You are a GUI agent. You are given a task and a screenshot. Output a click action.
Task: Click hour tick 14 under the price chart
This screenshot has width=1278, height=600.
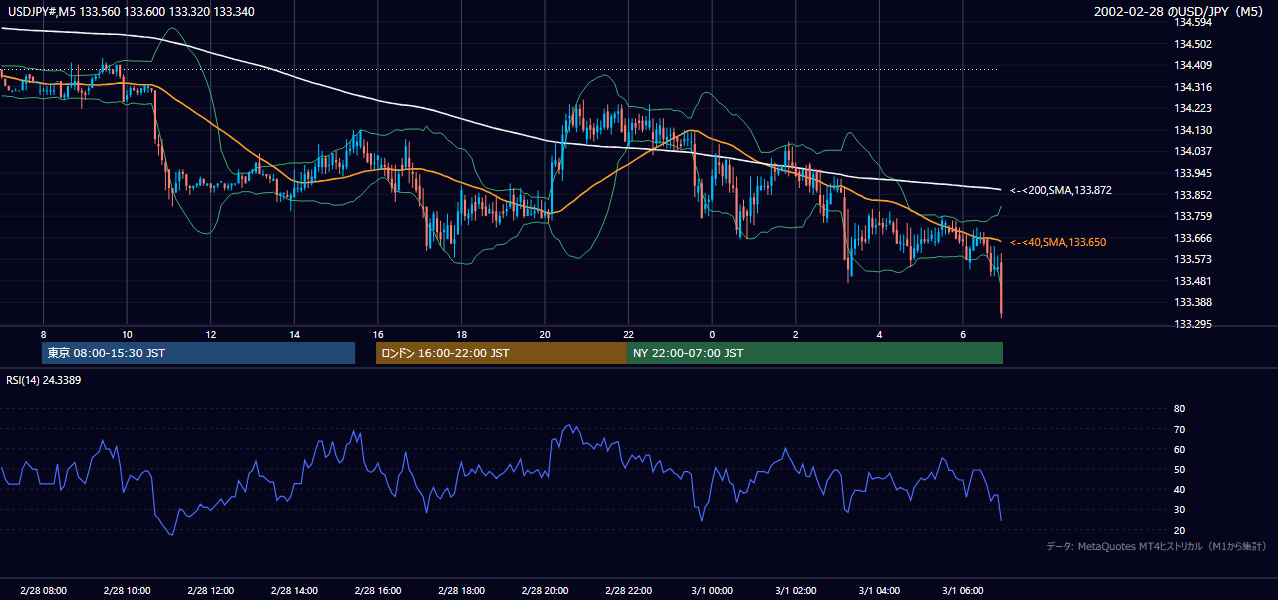click(294, 334)
